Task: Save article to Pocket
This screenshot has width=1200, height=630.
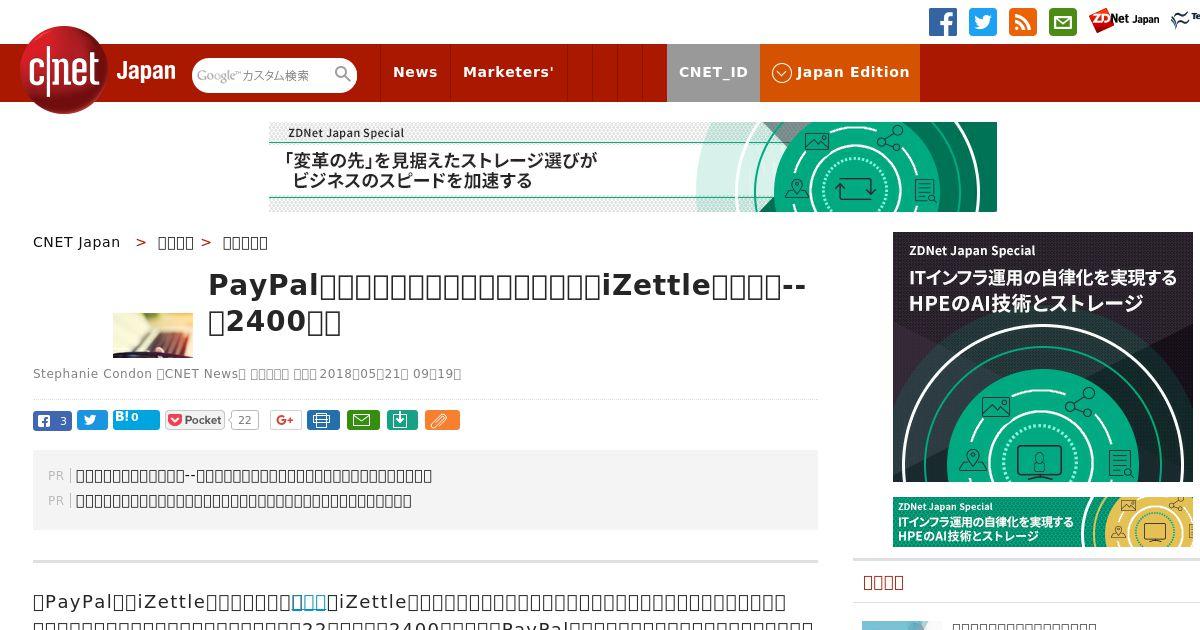Action: tap(195, 420)
